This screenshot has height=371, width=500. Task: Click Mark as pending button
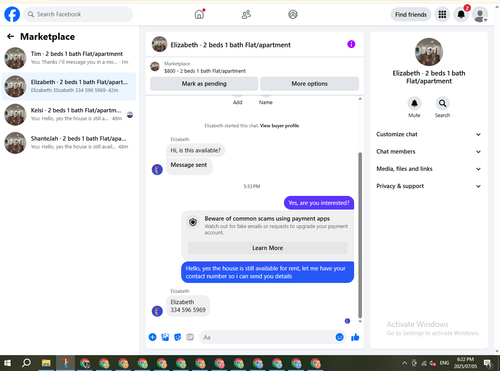click(204, 84)
